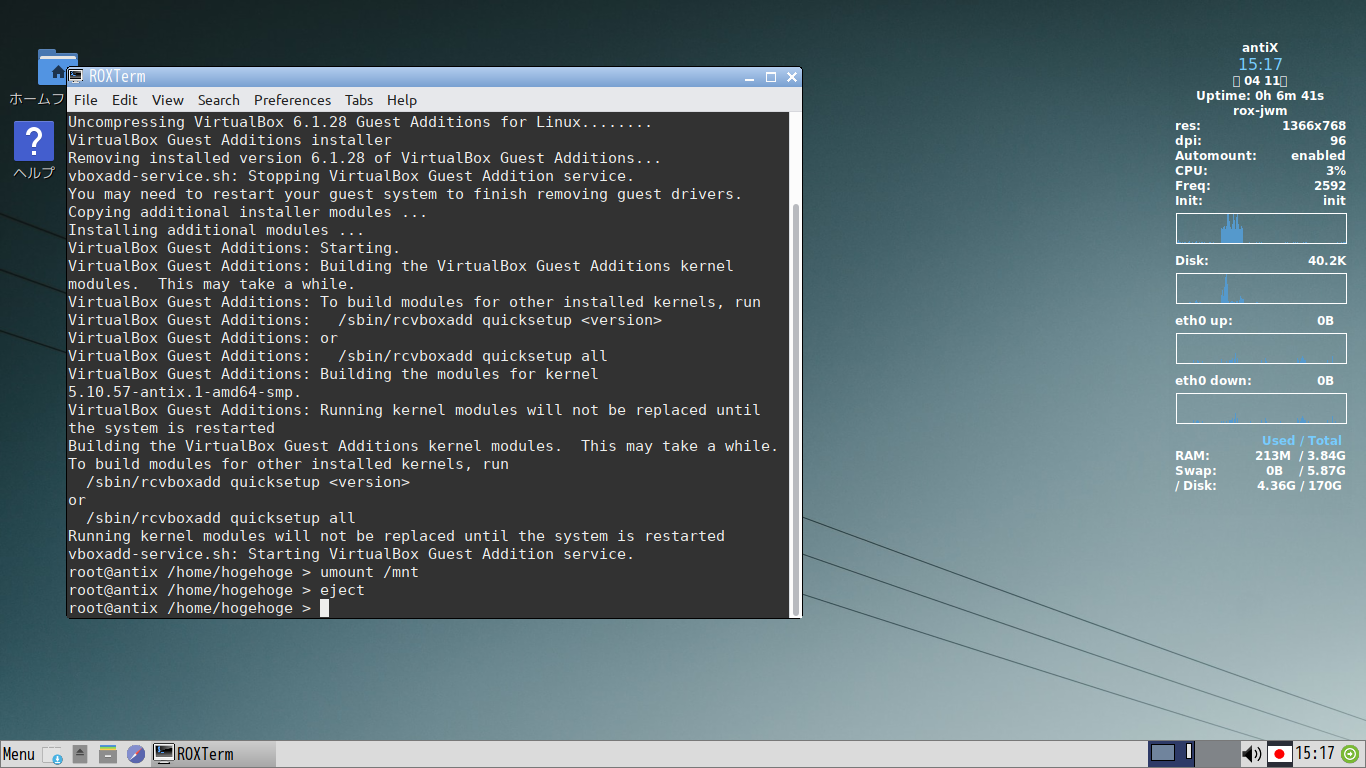Open the home folder desktop icon
Viewport: 1366px width, 768px height.
tap(55, 66)
